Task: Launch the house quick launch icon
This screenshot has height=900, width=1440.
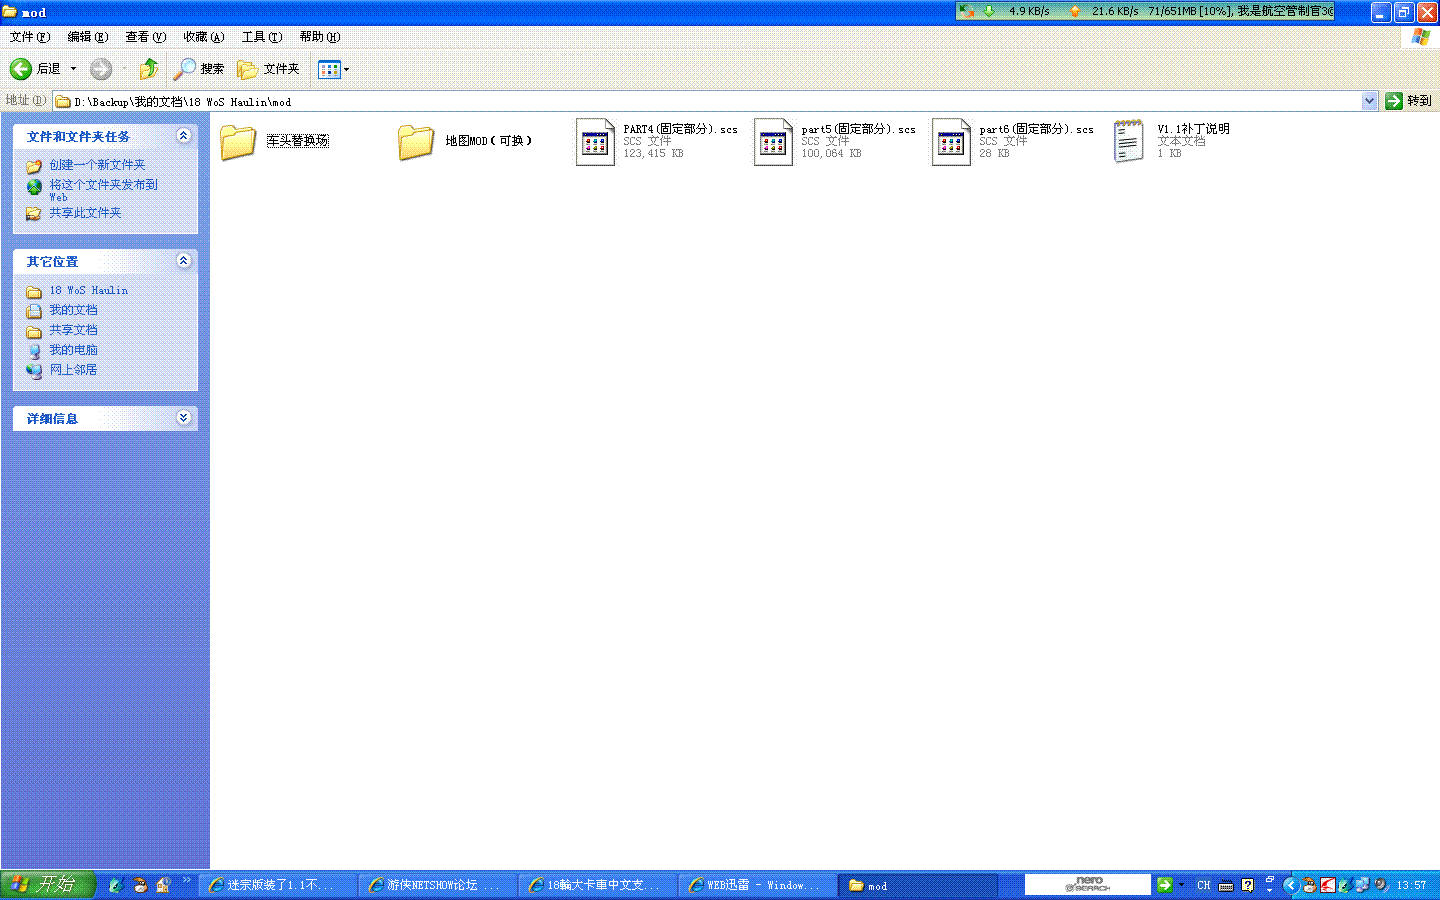Action: 163,885
